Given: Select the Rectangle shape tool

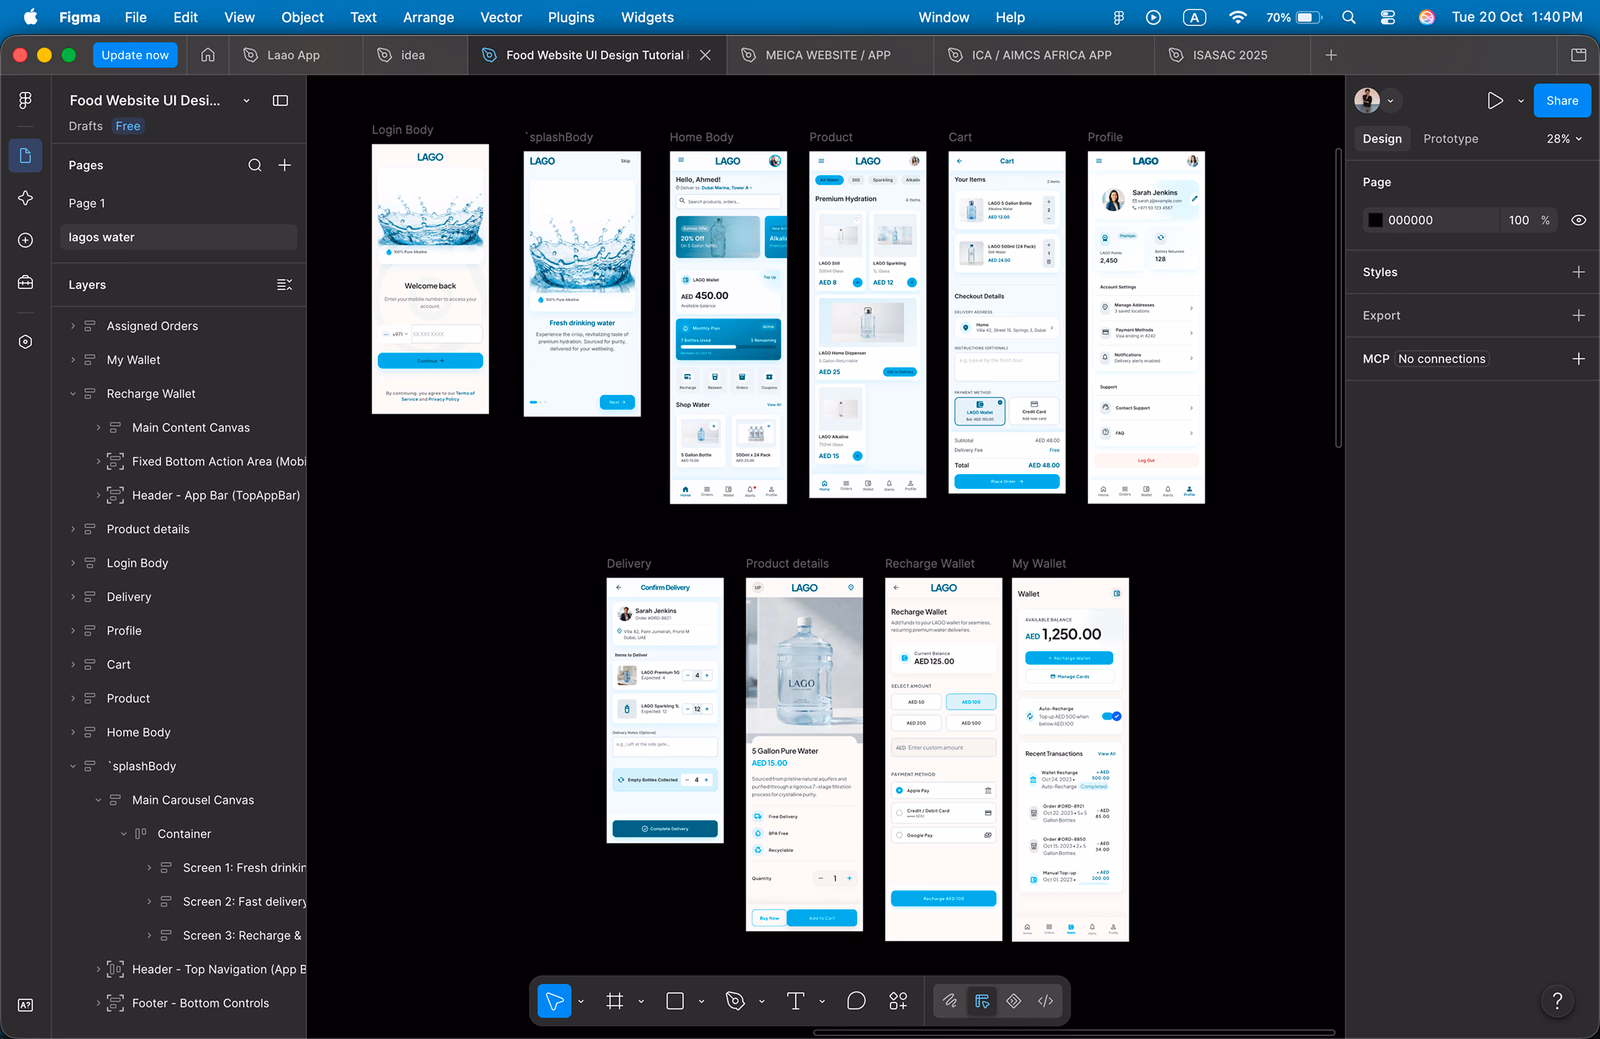Looking at the screenshot, I should (675, 1001).
